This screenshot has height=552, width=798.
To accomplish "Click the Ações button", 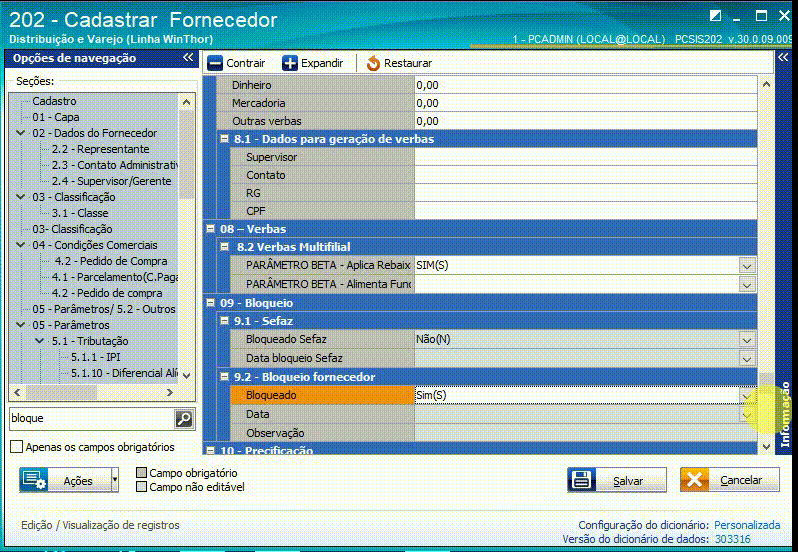I will 65,480.
